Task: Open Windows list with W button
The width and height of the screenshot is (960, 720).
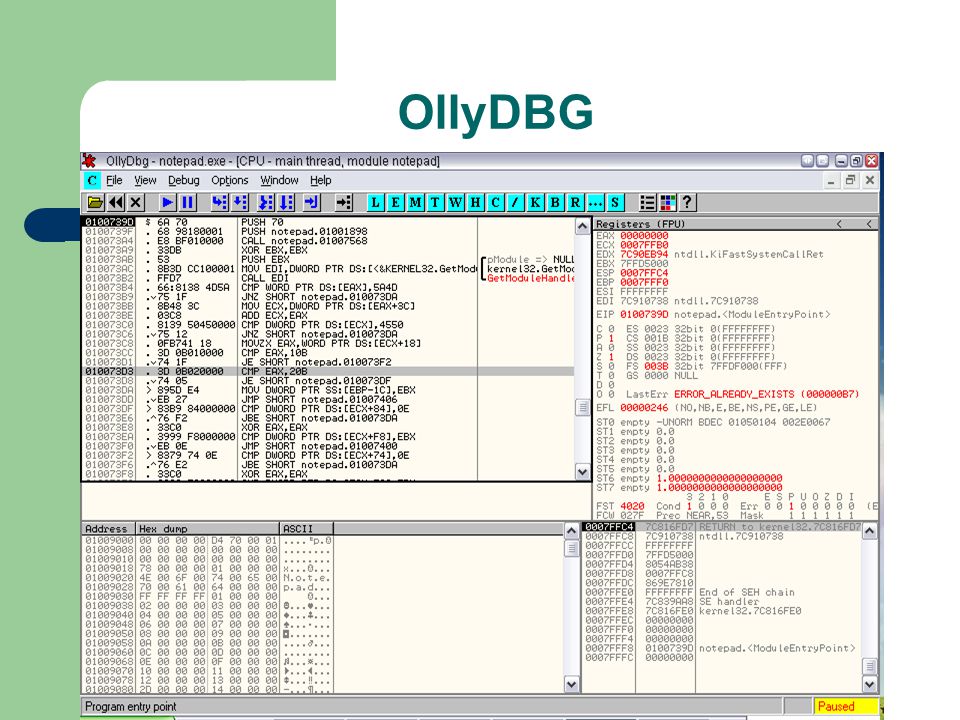Action: (456, 203)
